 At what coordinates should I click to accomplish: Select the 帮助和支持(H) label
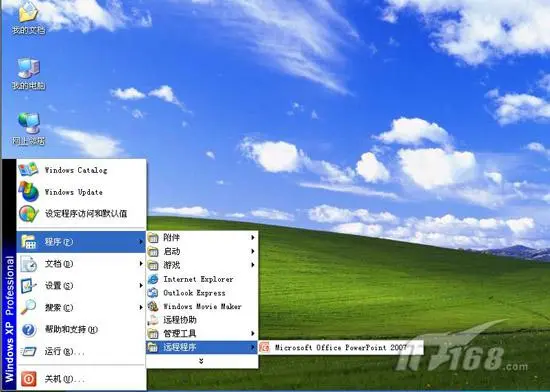pyautogui.click(x=72, y=330)
